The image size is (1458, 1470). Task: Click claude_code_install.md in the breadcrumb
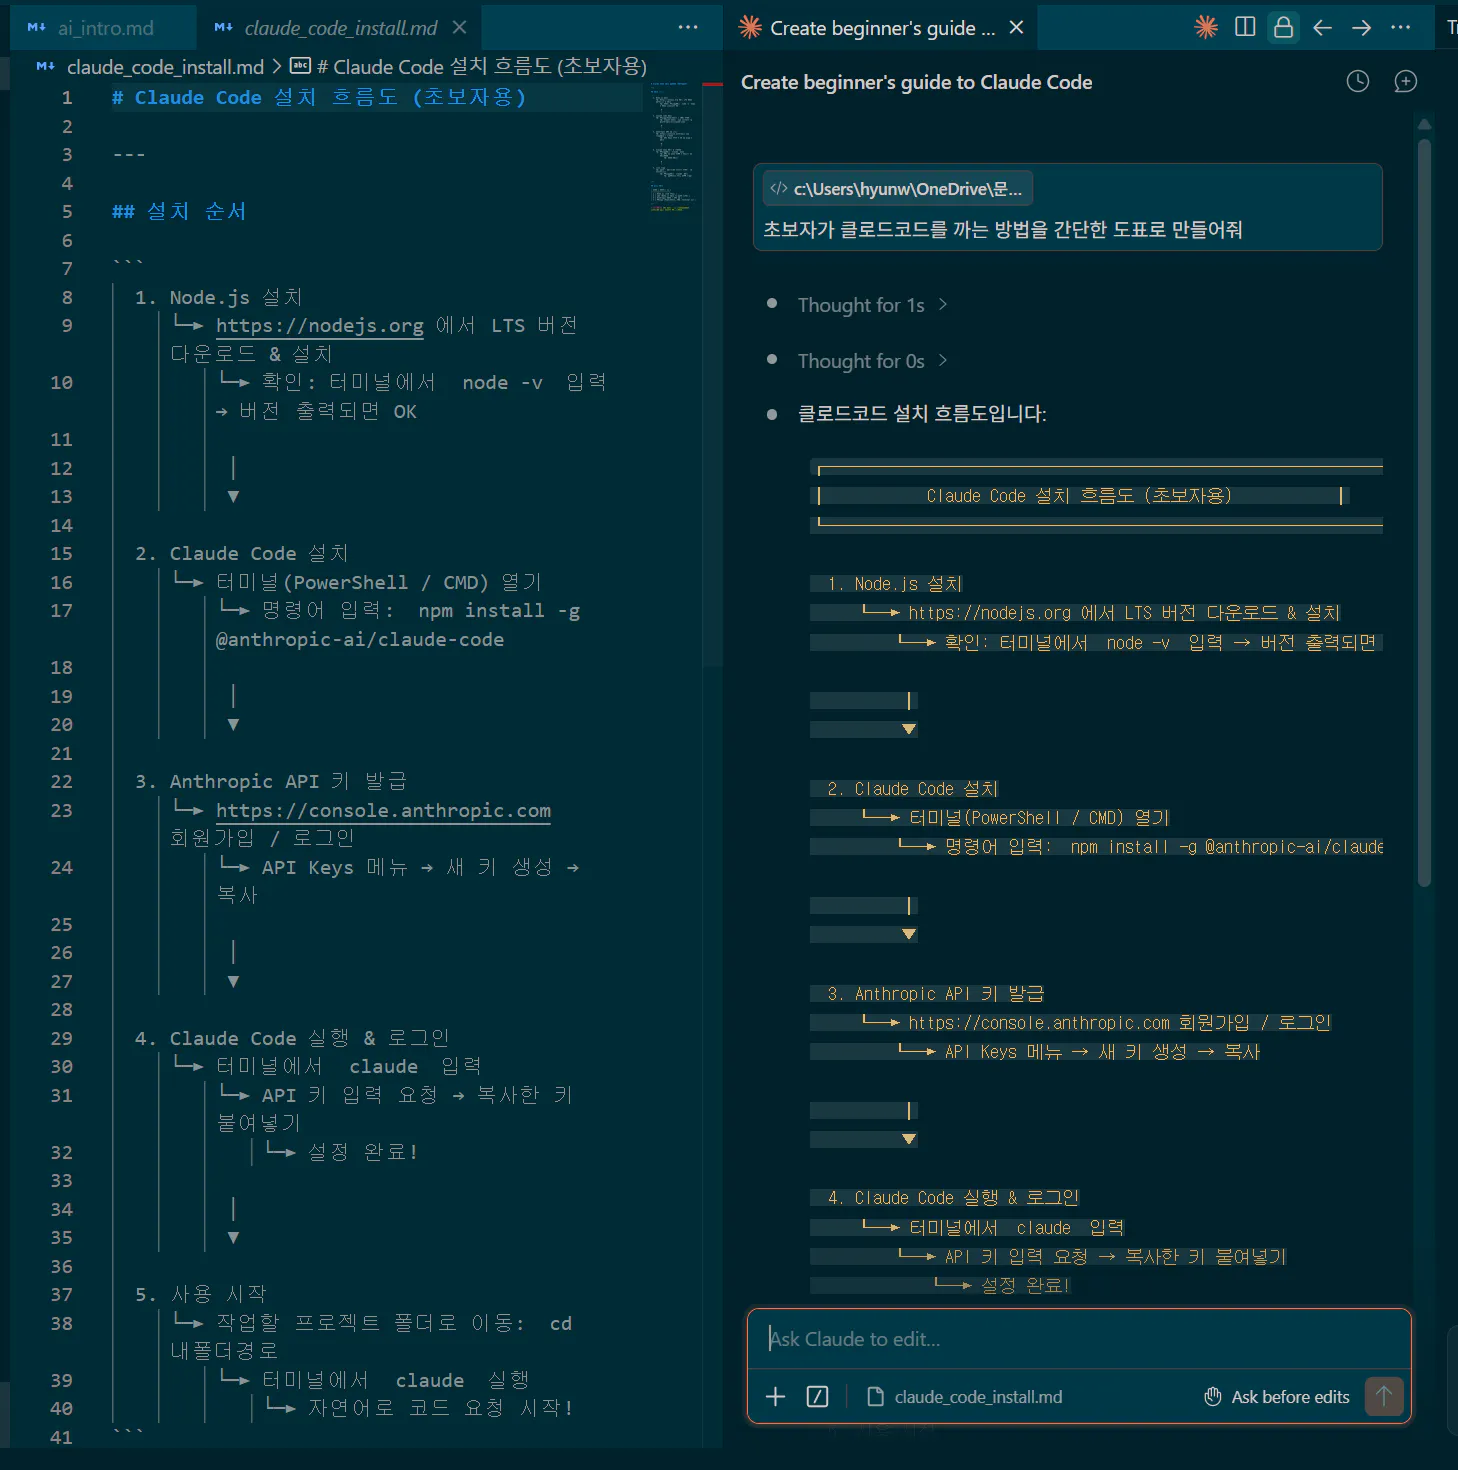165,67
